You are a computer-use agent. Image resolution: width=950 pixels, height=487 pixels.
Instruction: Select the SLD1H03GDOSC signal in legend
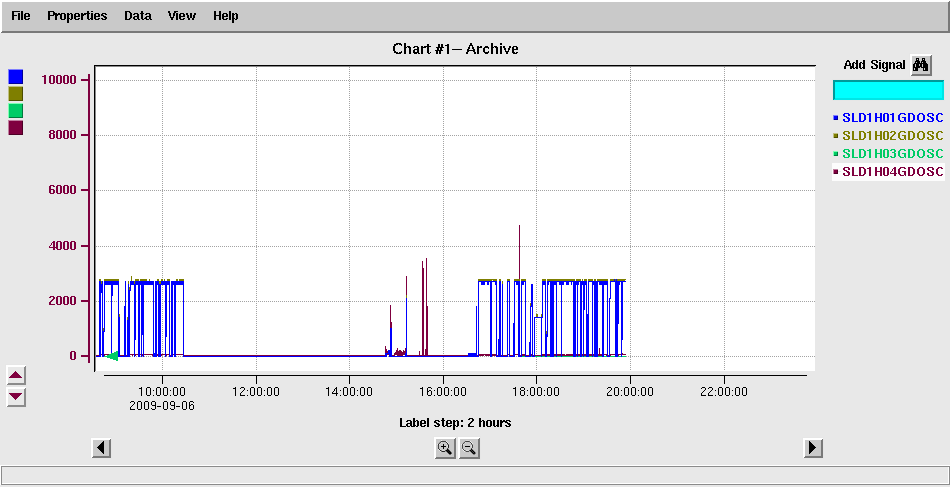tap(888, 154)
